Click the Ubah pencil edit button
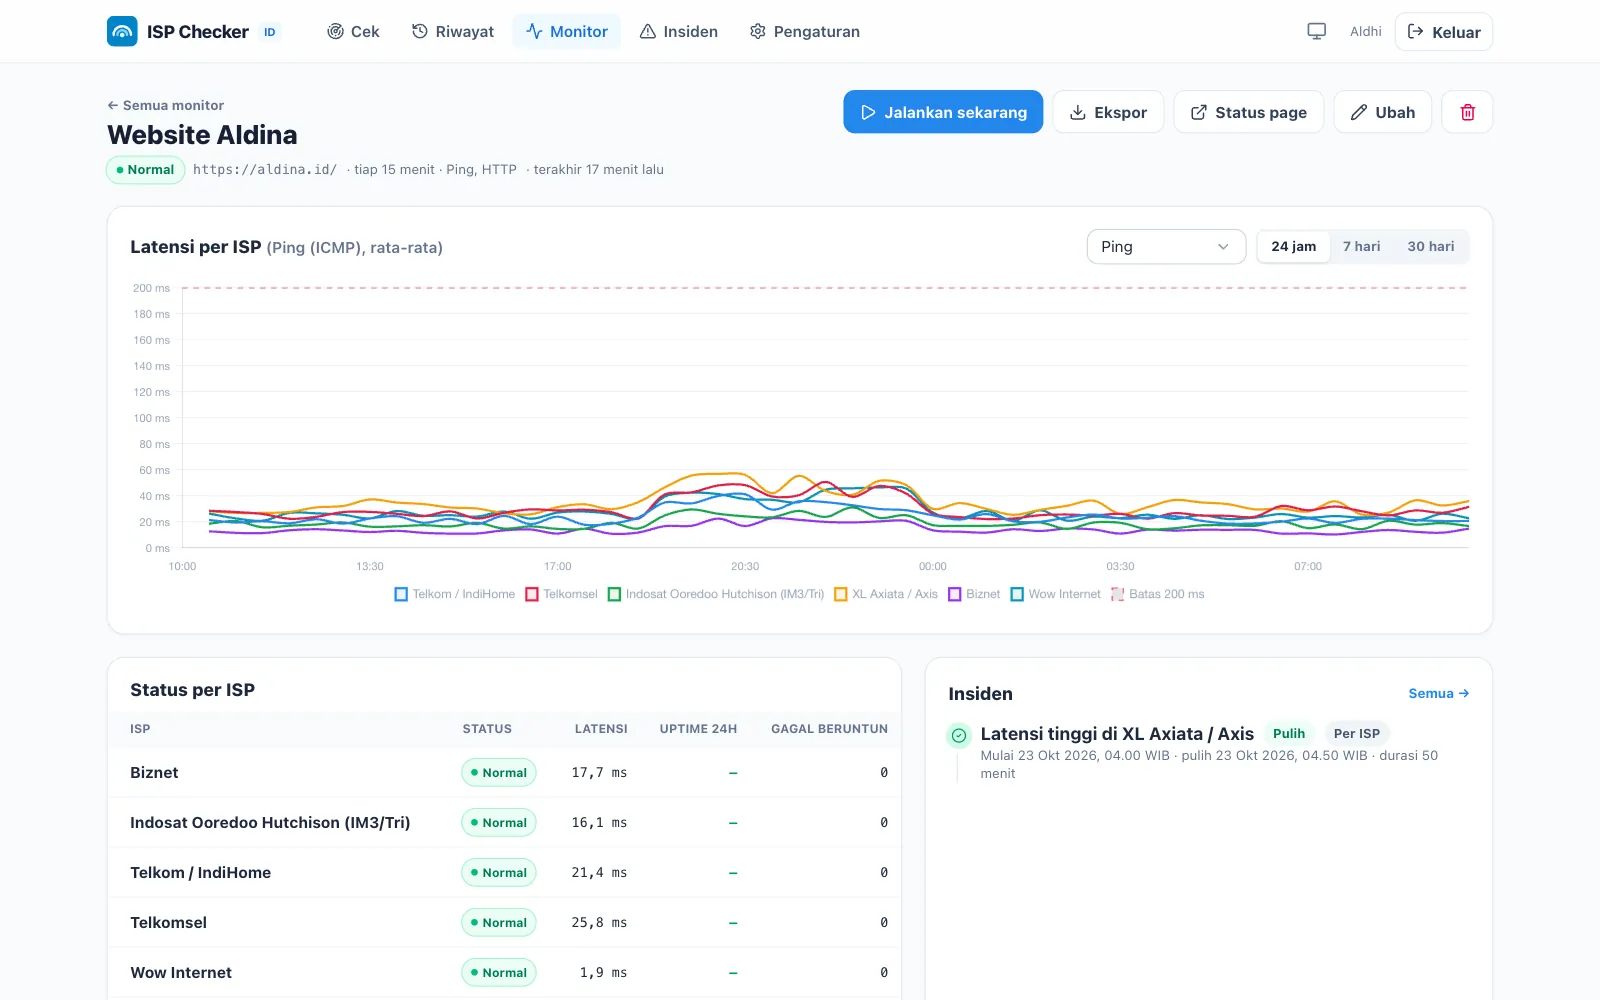This screenshot has width=1600, height=1000. pos(1382,112)
